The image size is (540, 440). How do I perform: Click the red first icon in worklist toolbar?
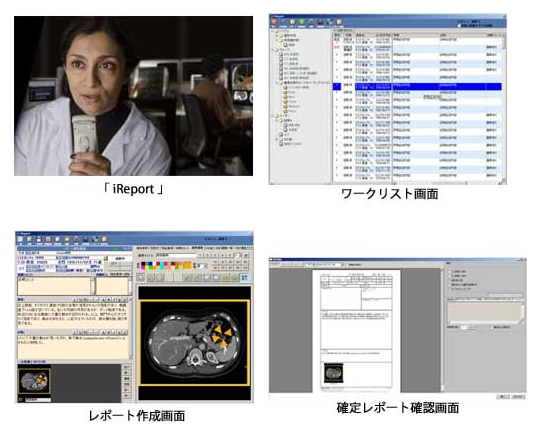point(274,22)
